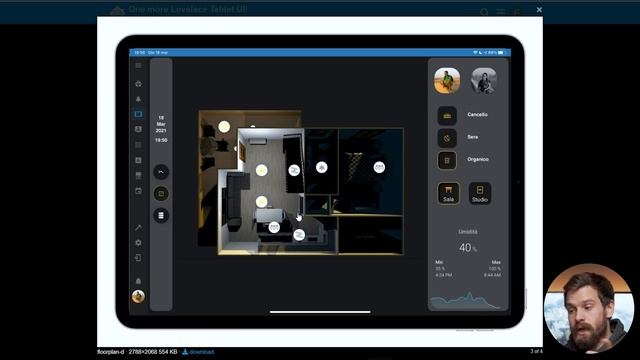
Task: Open the home icon in the tablet sidebar
Action: tap(138, 84)
